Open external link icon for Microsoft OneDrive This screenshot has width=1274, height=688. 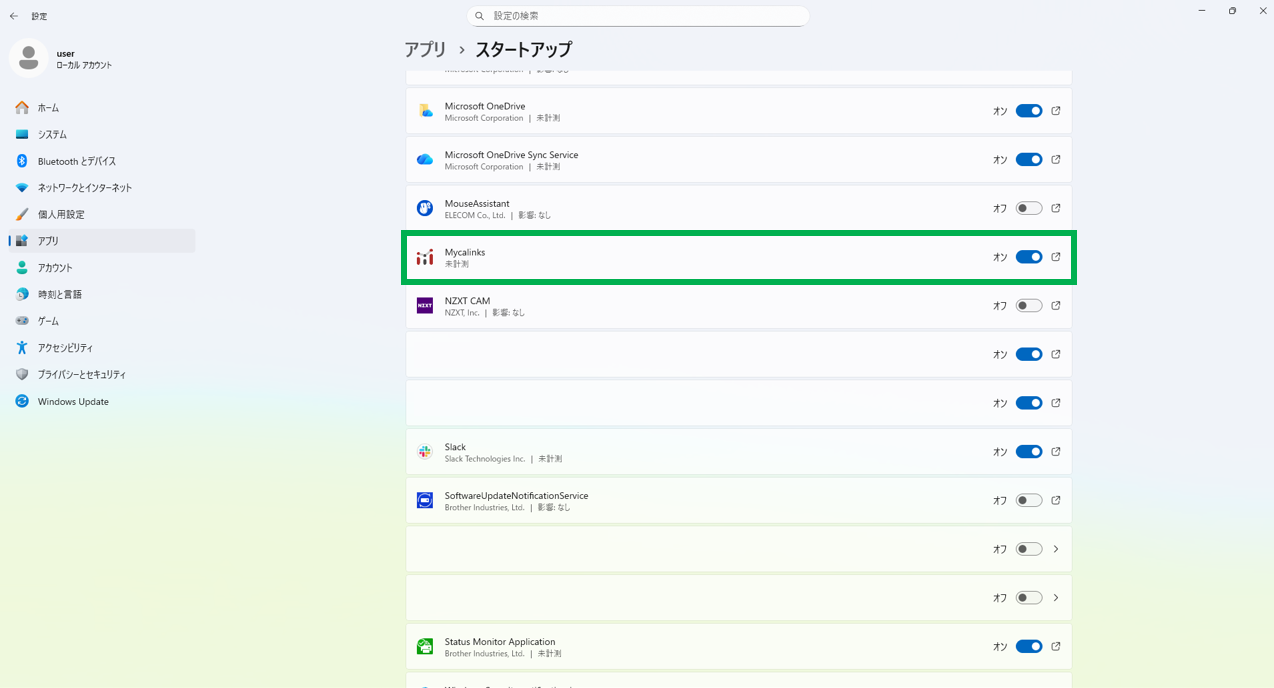click(1055, 111)
